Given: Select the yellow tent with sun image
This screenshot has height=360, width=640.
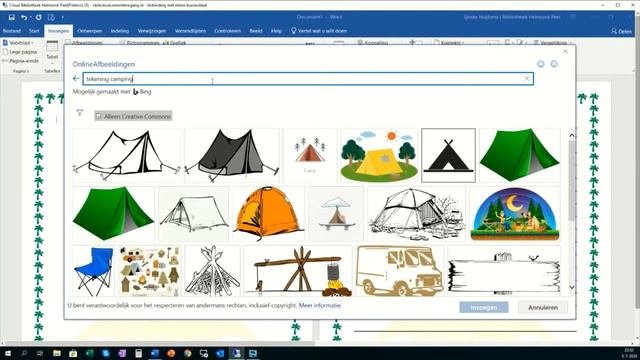Looking at the screenshot, I should 379,155.
